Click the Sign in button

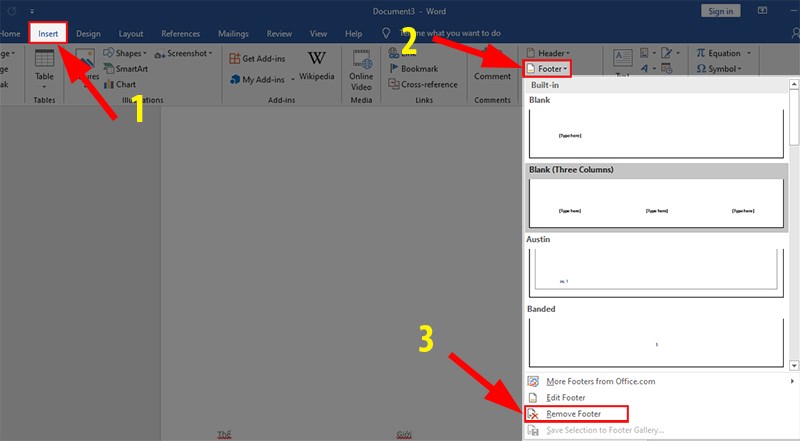720,11
